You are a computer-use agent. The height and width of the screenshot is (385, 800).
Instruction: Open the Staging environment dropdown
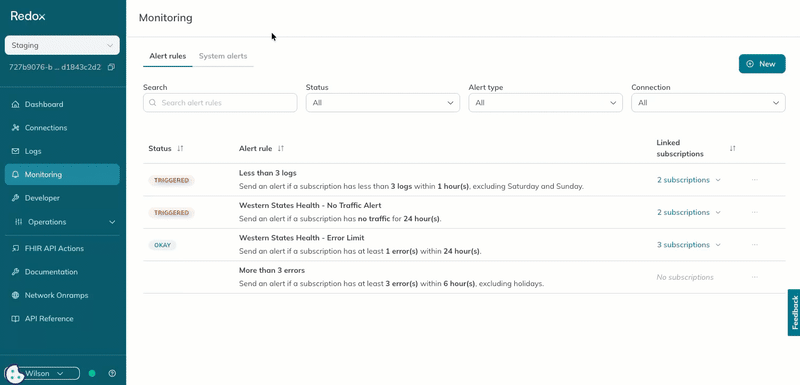pyautogui.click(x=62, y=45)
